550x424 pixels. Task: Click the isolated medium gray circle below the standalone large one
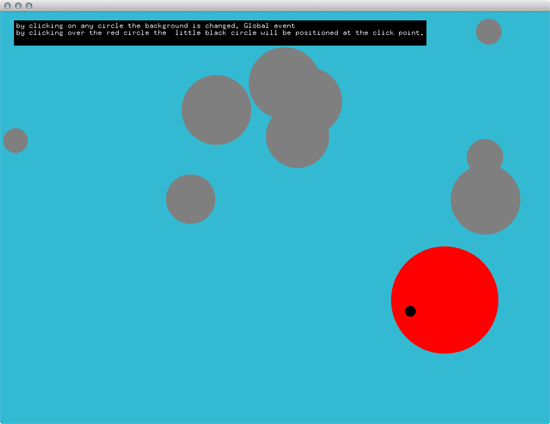tap(190, 199)
